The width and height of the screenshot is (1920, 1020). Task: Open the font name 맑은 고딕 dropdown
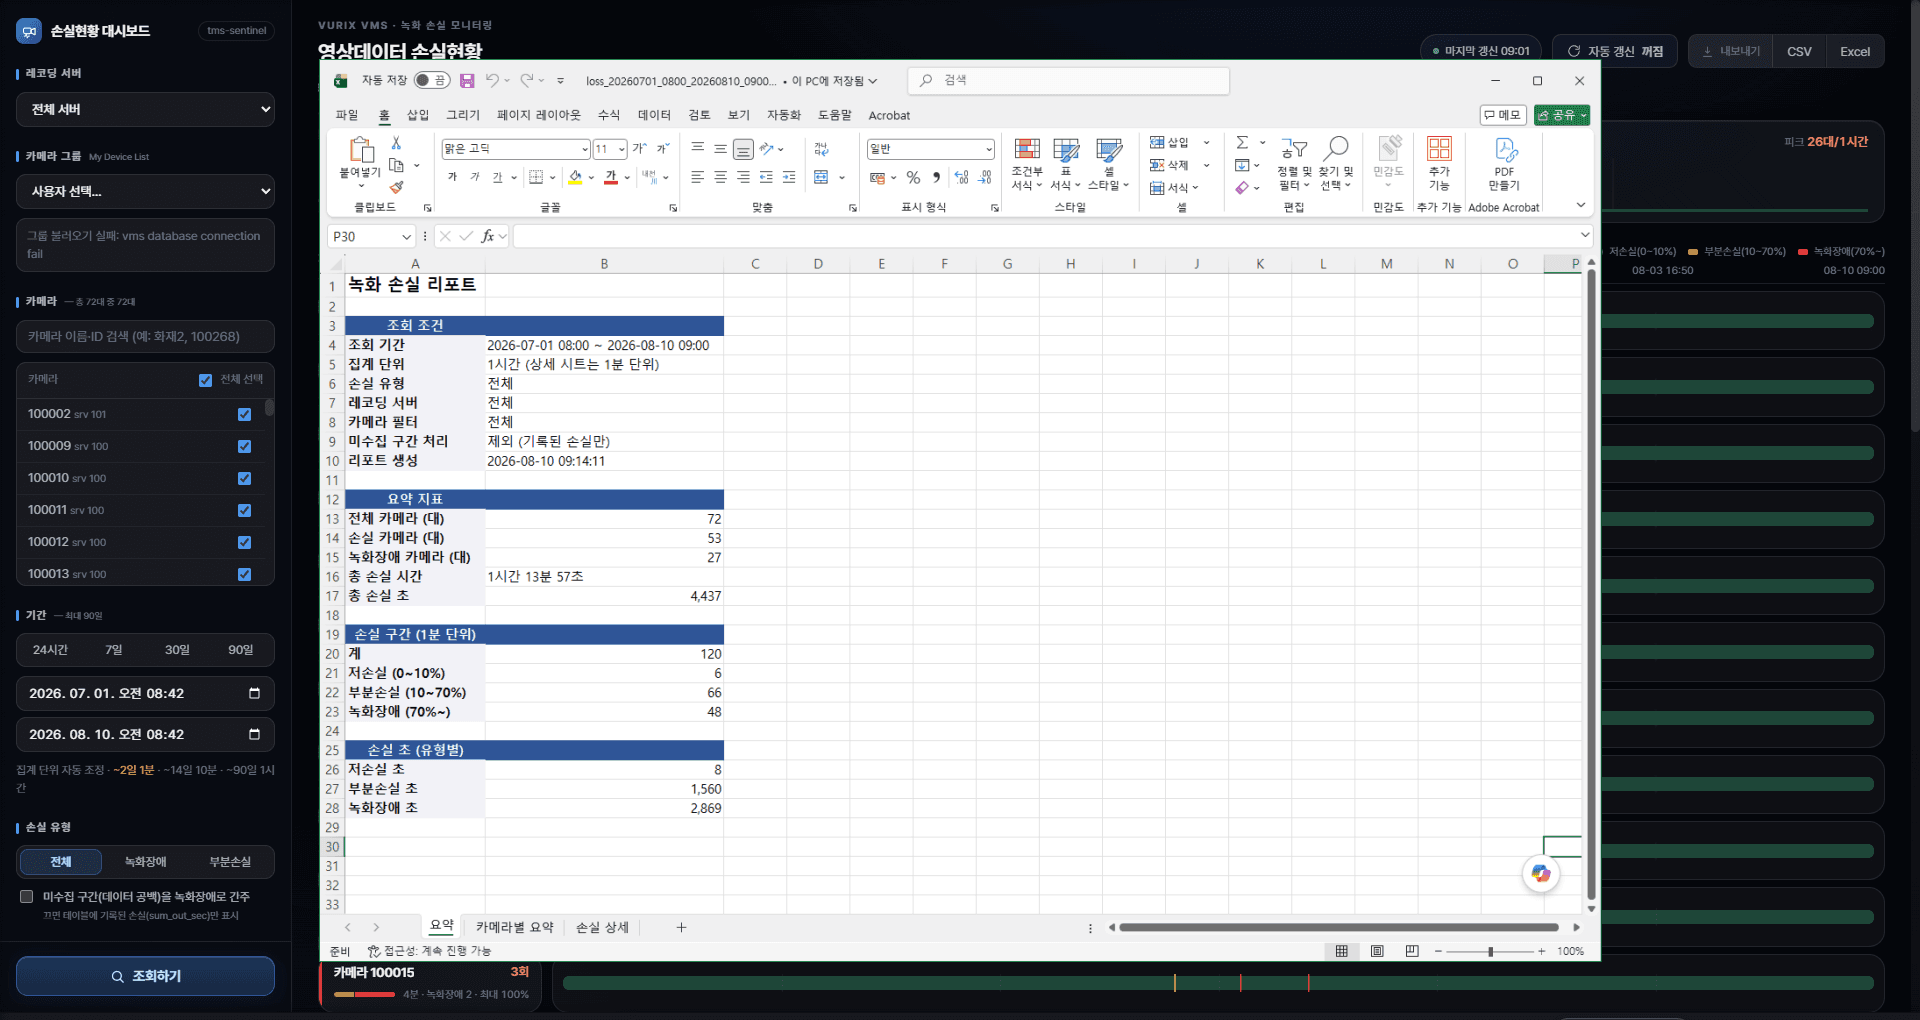(585, 149)
